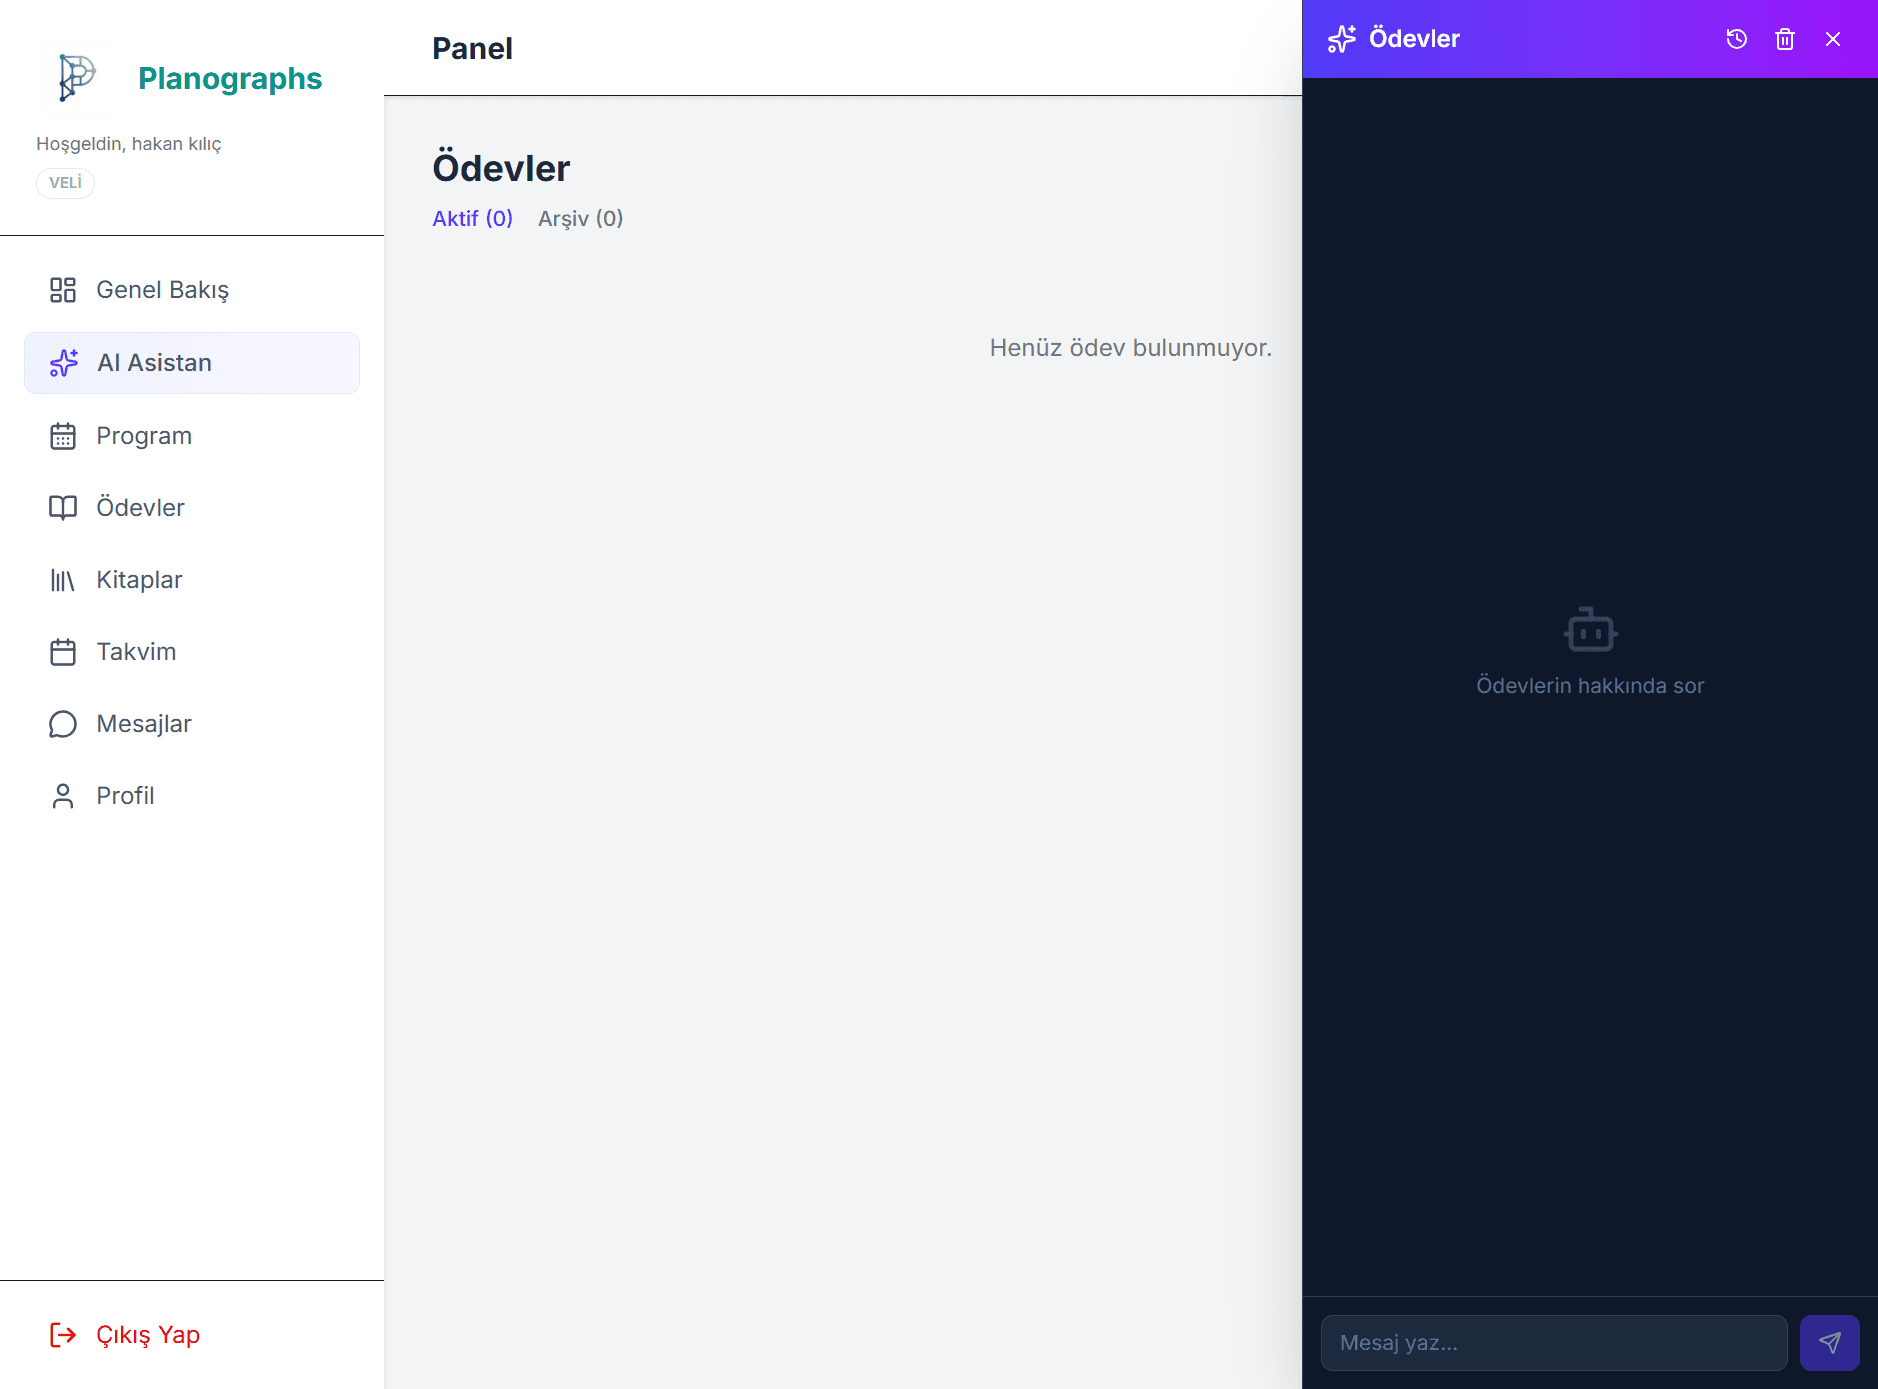Close the Ödevler assistant panel
The height and width of the screenshot is (1389, 1878).
pyautogui.click(x=1832, y=39)
